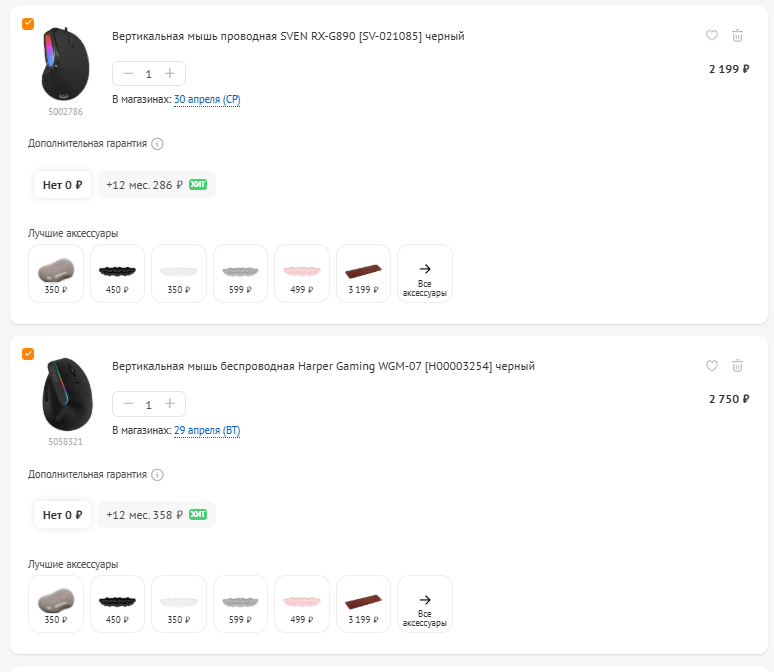
Task: Uncheck the Harper Gaming WGM-07 checkbox
Action: point(28,354)
